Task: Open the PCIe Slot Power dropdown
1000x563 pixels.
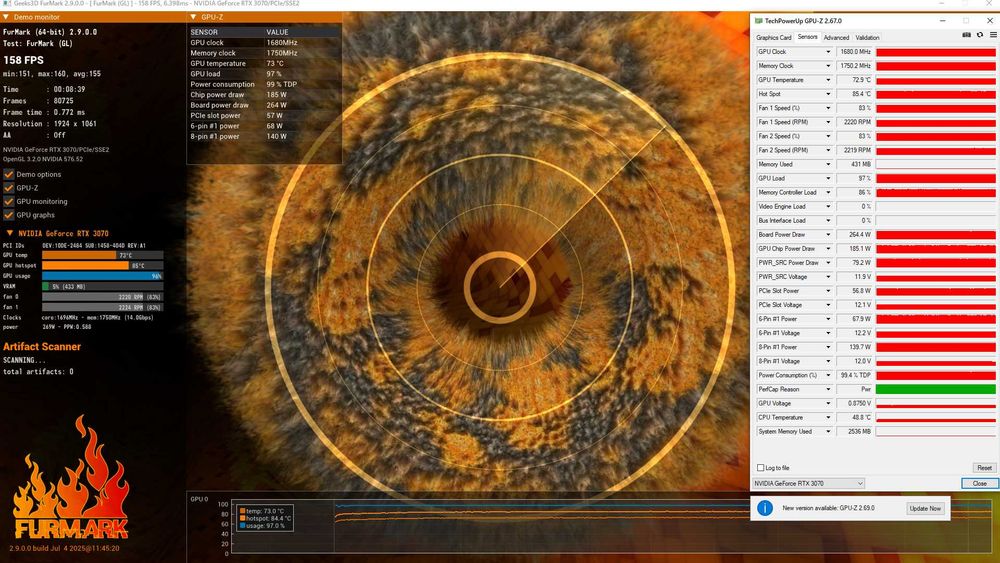Action: click(x=828, y=290)
